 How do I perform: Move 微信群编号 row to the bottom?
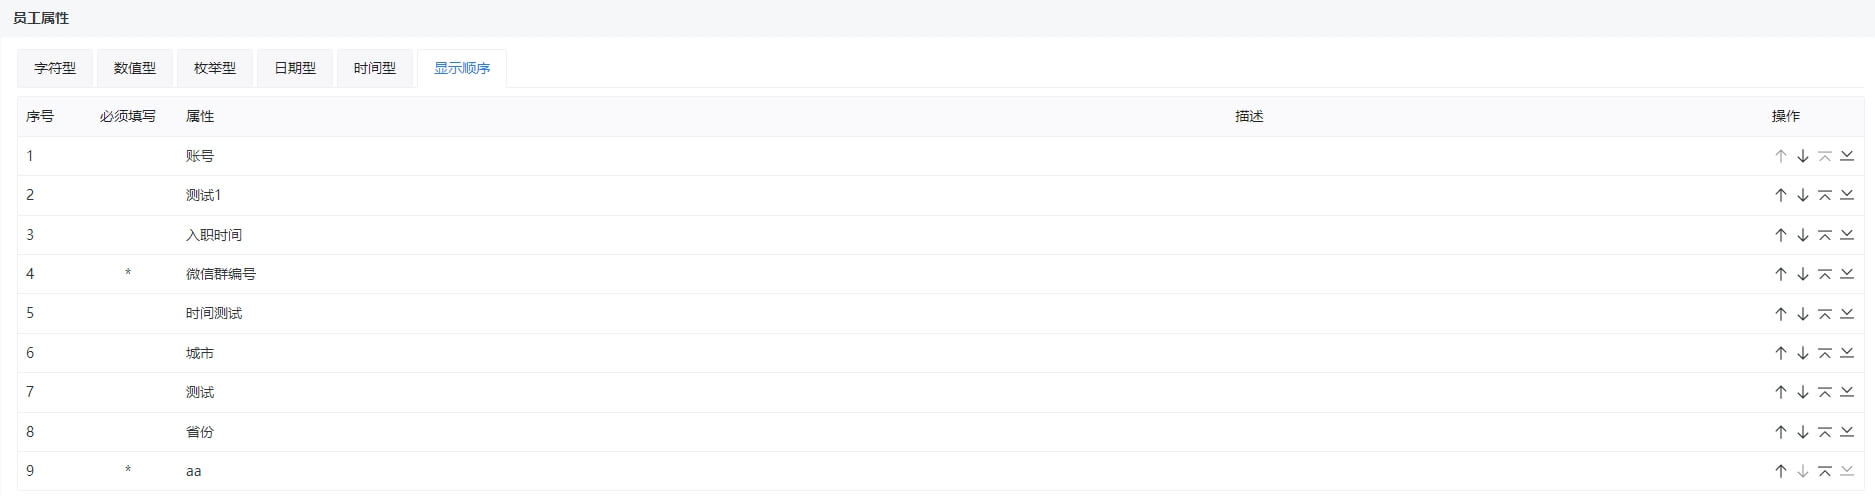tap(1847, 274)
